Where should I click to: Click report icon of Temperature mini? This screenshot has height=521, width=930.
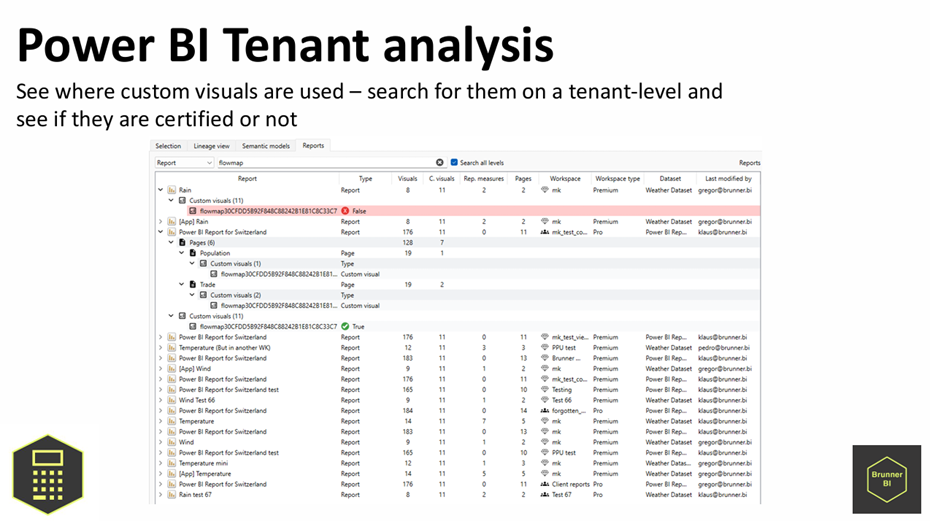coord(171,463)
